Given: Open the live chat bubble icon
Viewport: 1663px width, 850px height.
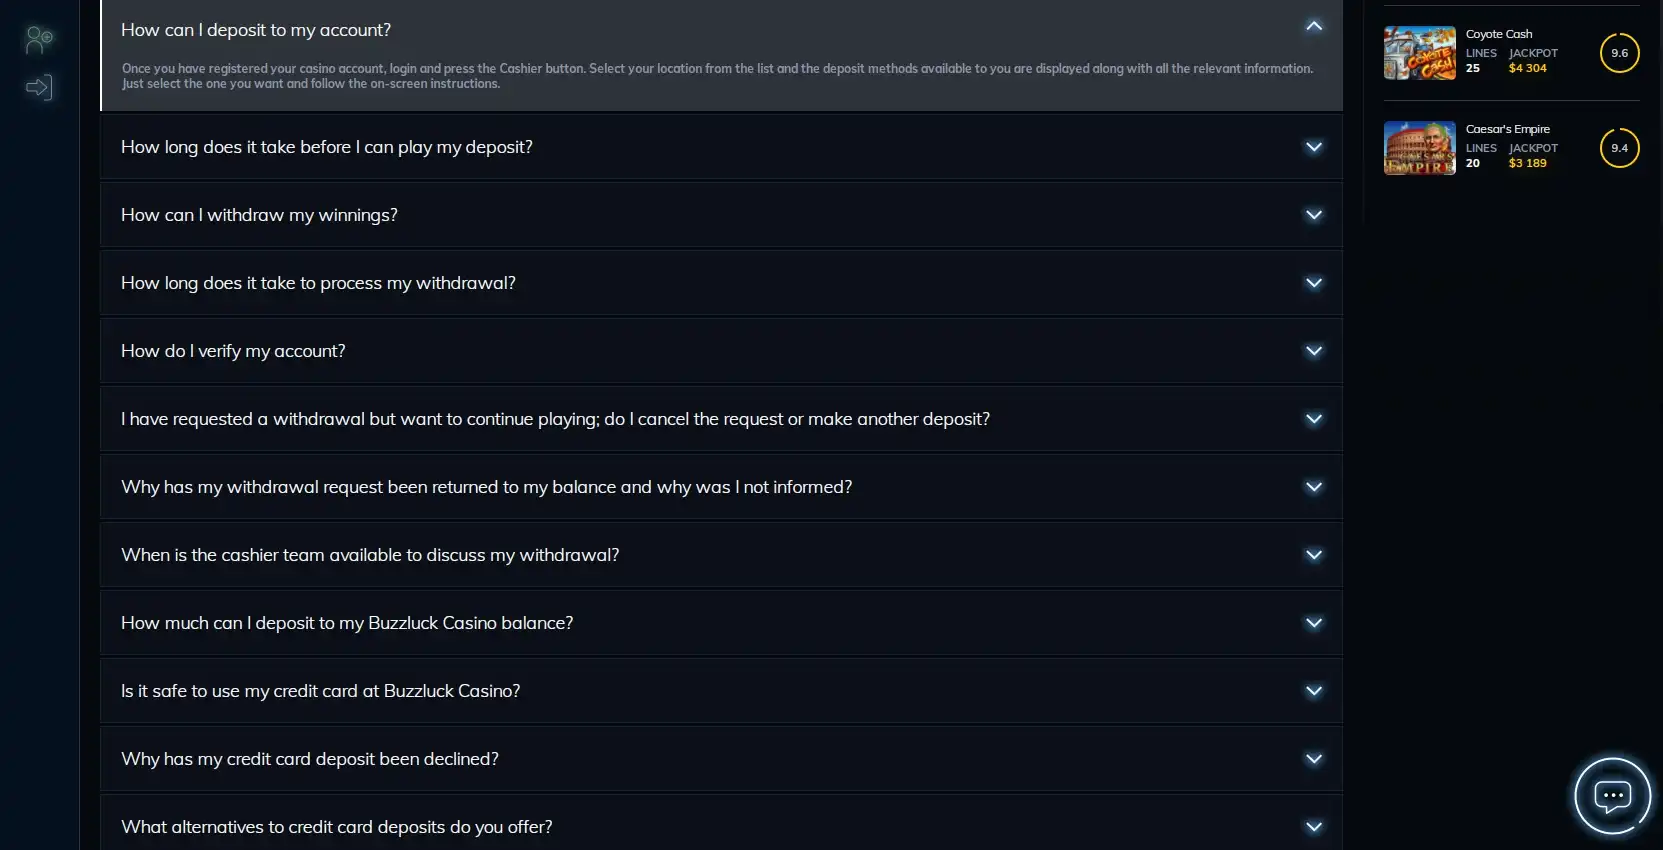Looking at the screenshot, I should pos(1612,796).
